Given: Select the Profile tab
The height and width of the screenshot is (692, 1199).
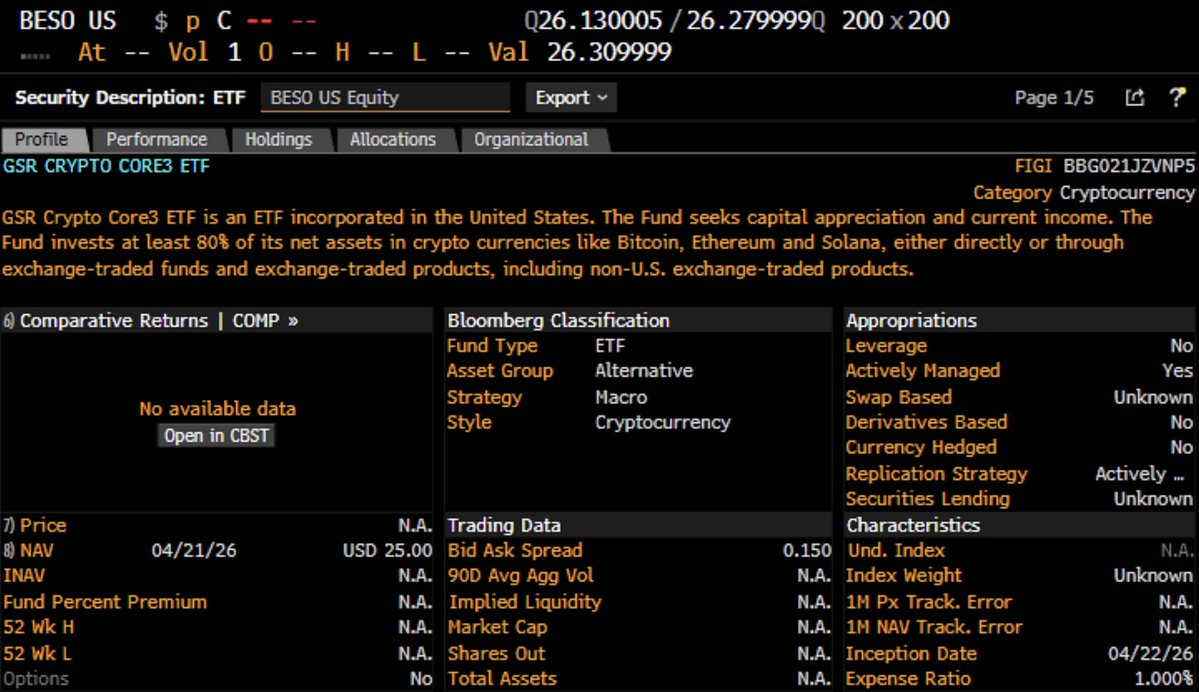Looking at the screenshot, I should pos(42,140).
